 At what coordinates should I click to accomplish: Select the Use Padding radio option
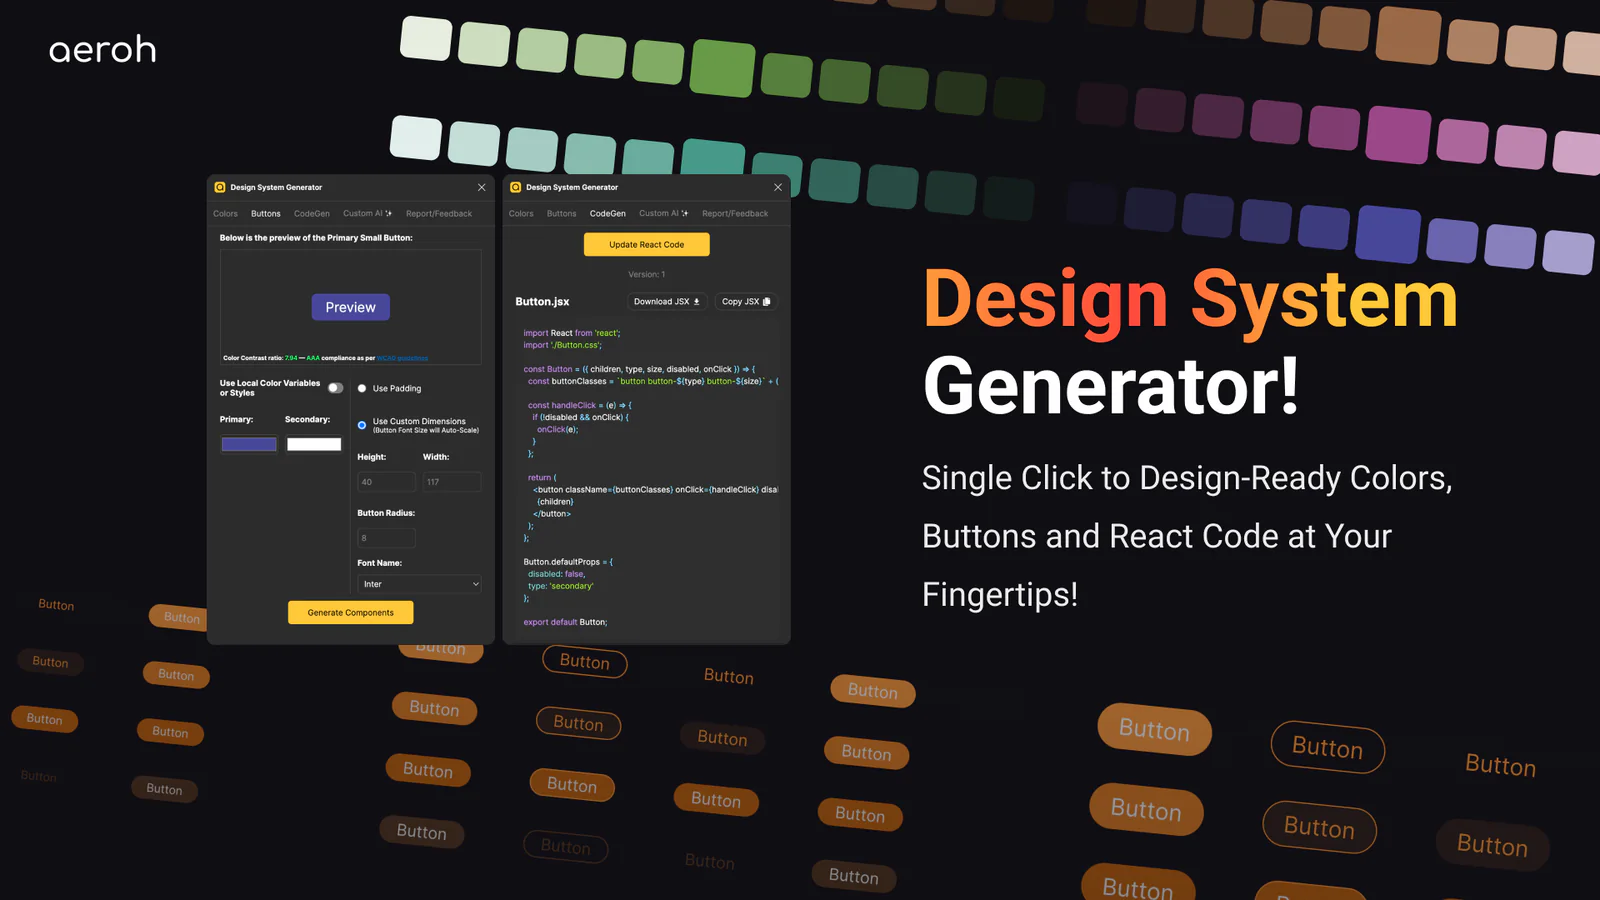(362, 388)
